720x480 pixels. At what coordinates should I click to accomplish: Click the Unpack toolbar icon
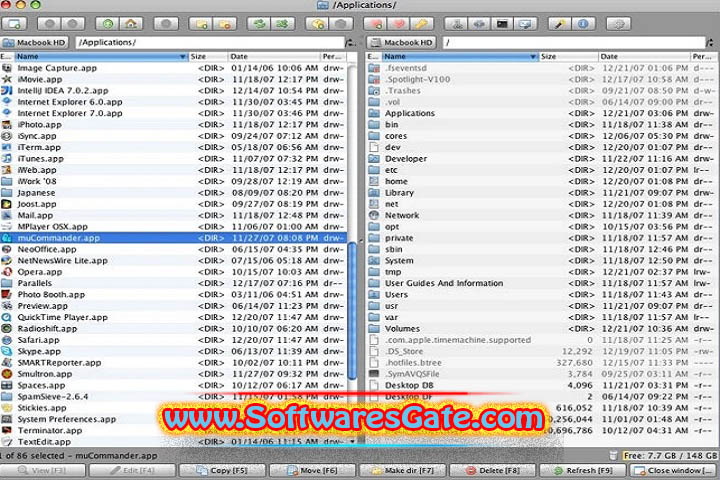click(342, 24)
